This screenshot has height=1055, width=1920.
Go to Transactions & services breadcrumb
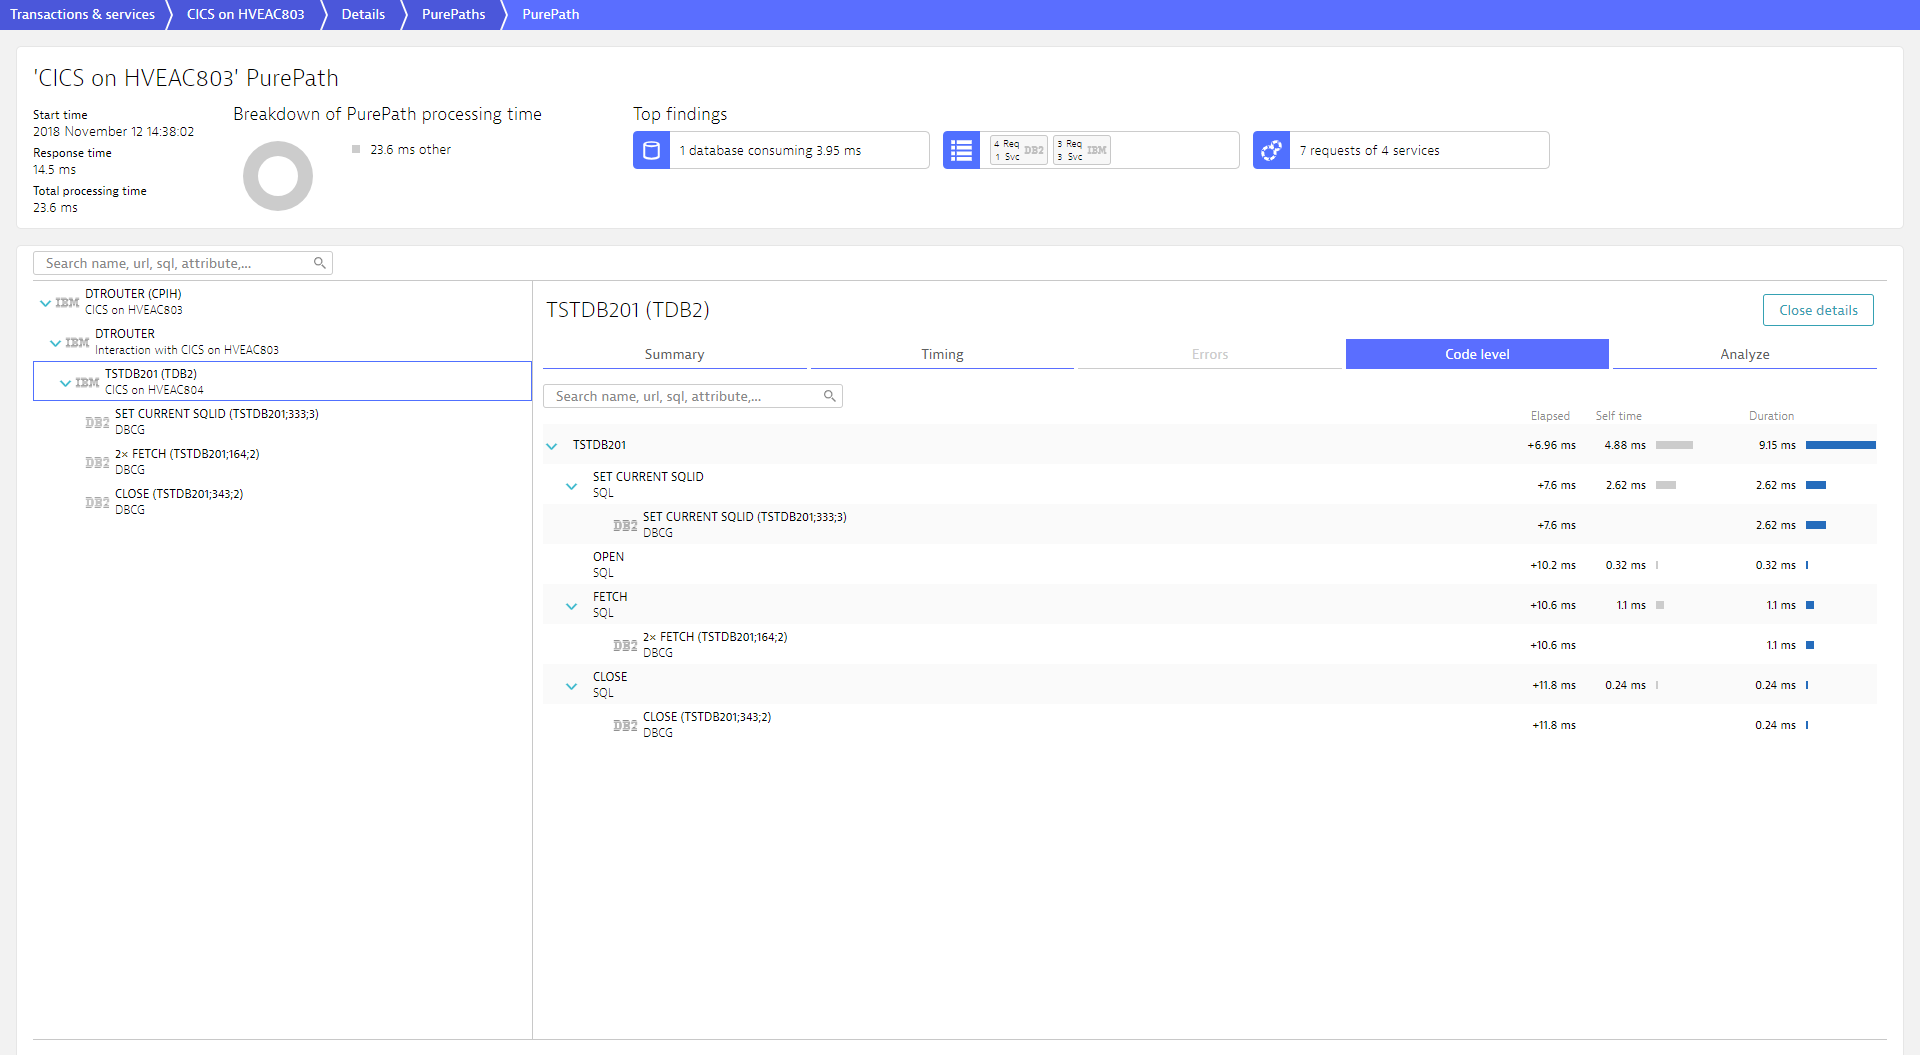pos(82,14)
